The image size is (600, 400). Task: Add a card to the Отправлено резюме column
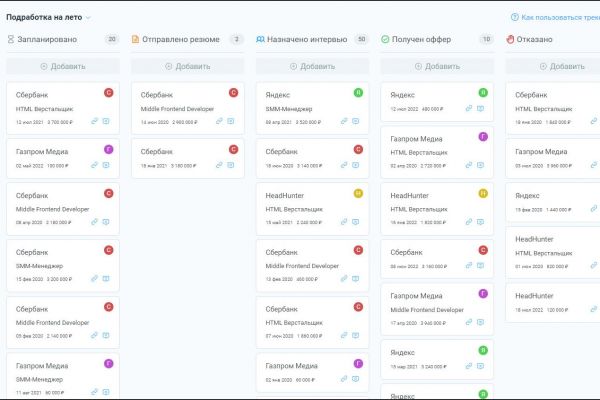pos(188,67)
